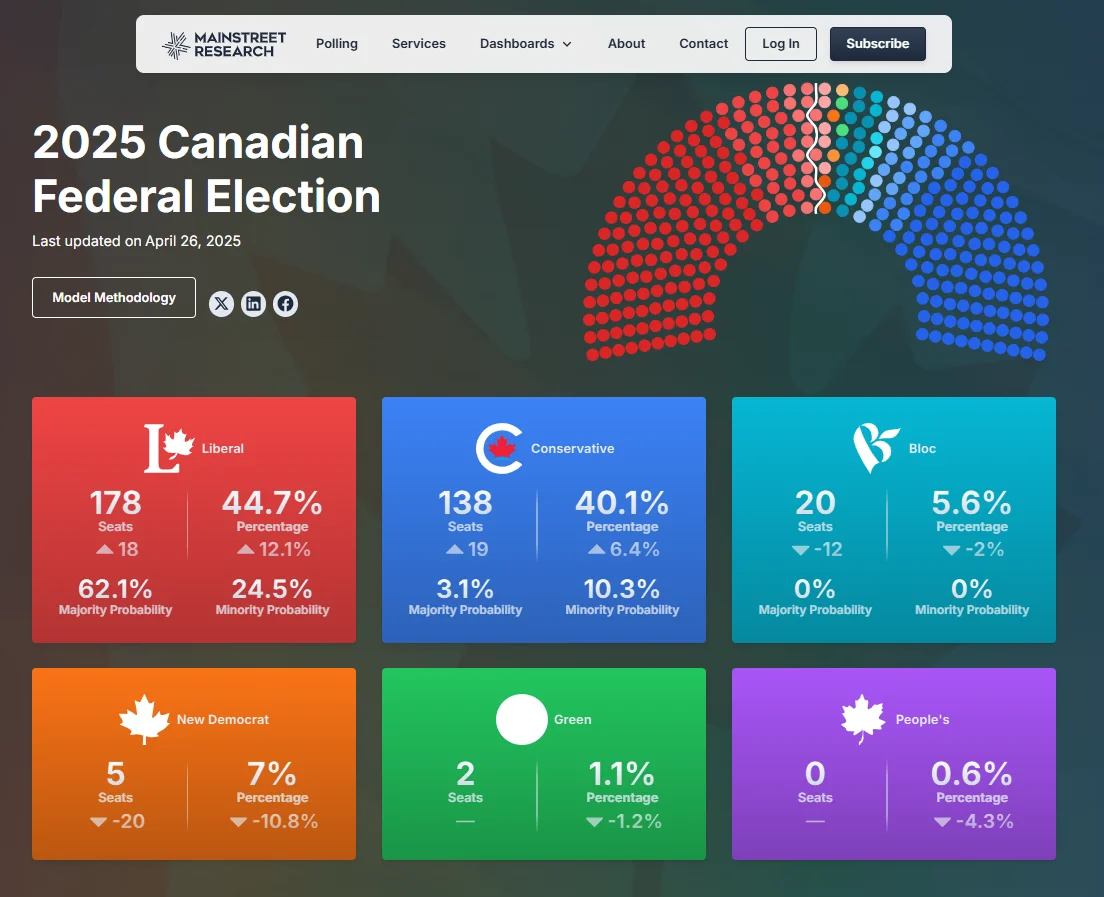The height and width of the screenshot is (897, 1104).
Task: Expand the Dashboards dropdown menu
Action: tap(525, 44)
